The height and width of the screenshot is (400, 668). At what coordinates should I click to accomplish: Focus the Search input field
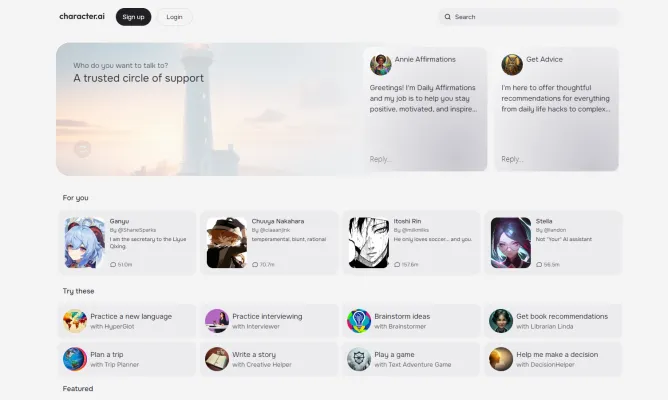530,17
